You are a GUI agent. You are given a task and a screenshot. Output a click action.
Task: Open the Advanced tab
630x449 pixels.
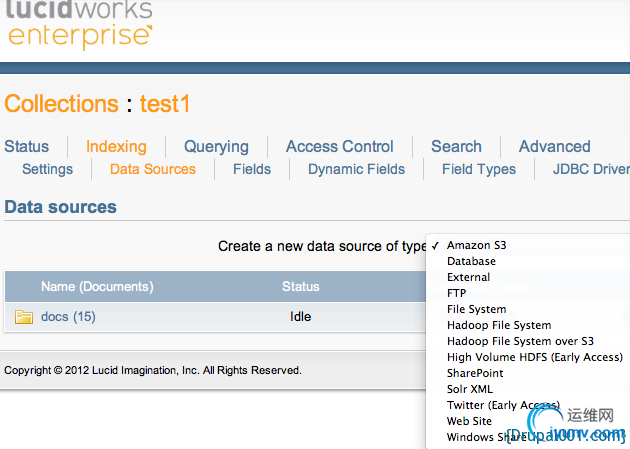554,147
